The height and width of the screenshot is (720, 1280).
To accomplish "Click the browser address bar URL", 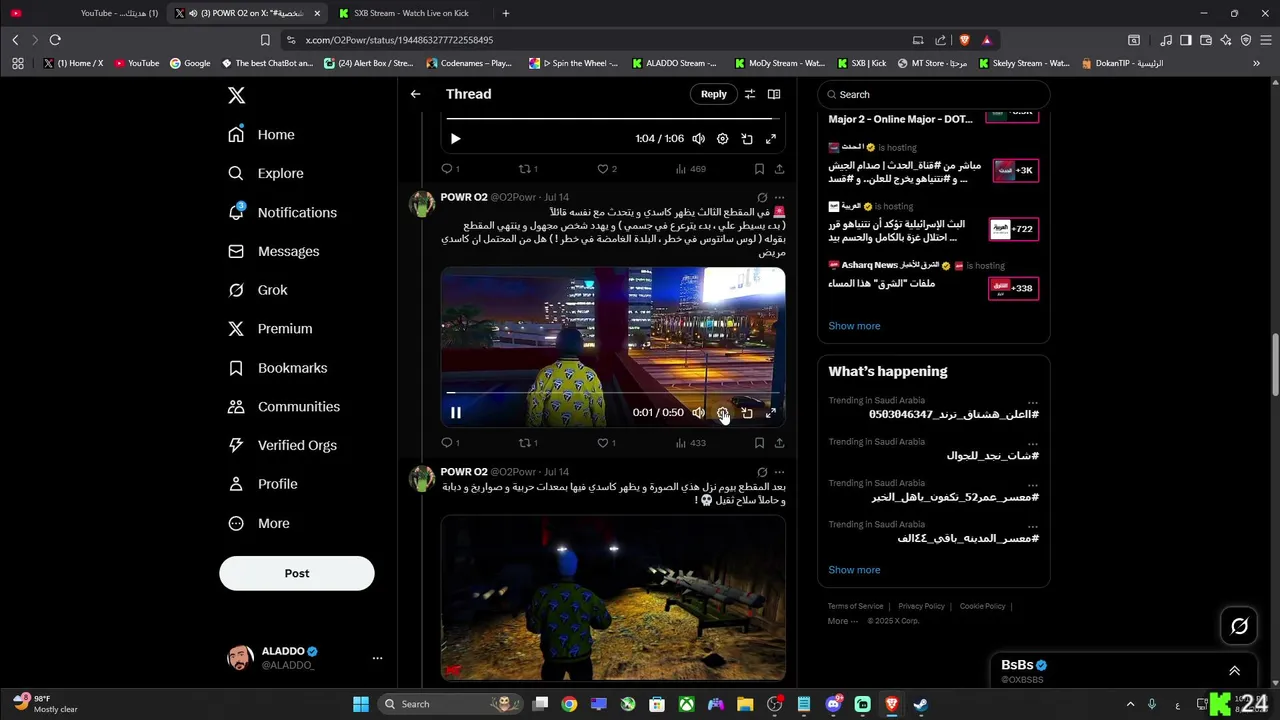I will (398, 40).
